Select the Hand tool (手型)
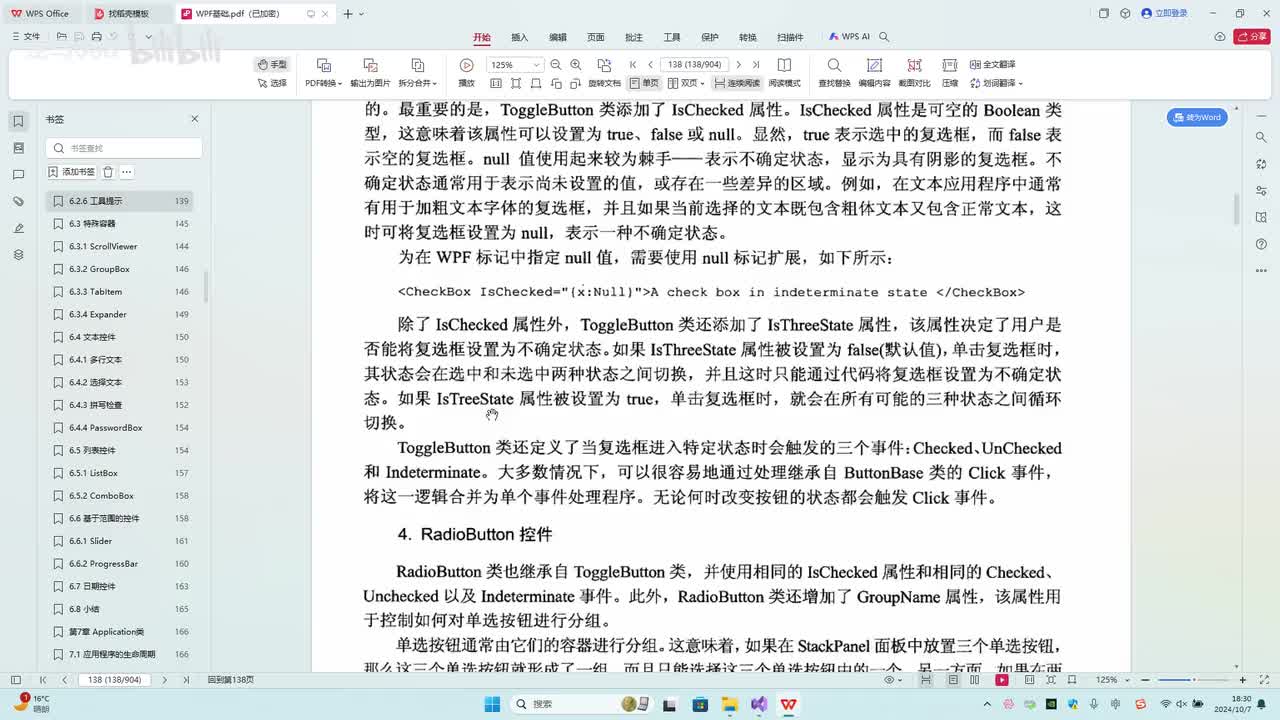This screenshot has height=720, width=1280. (272, 64)
